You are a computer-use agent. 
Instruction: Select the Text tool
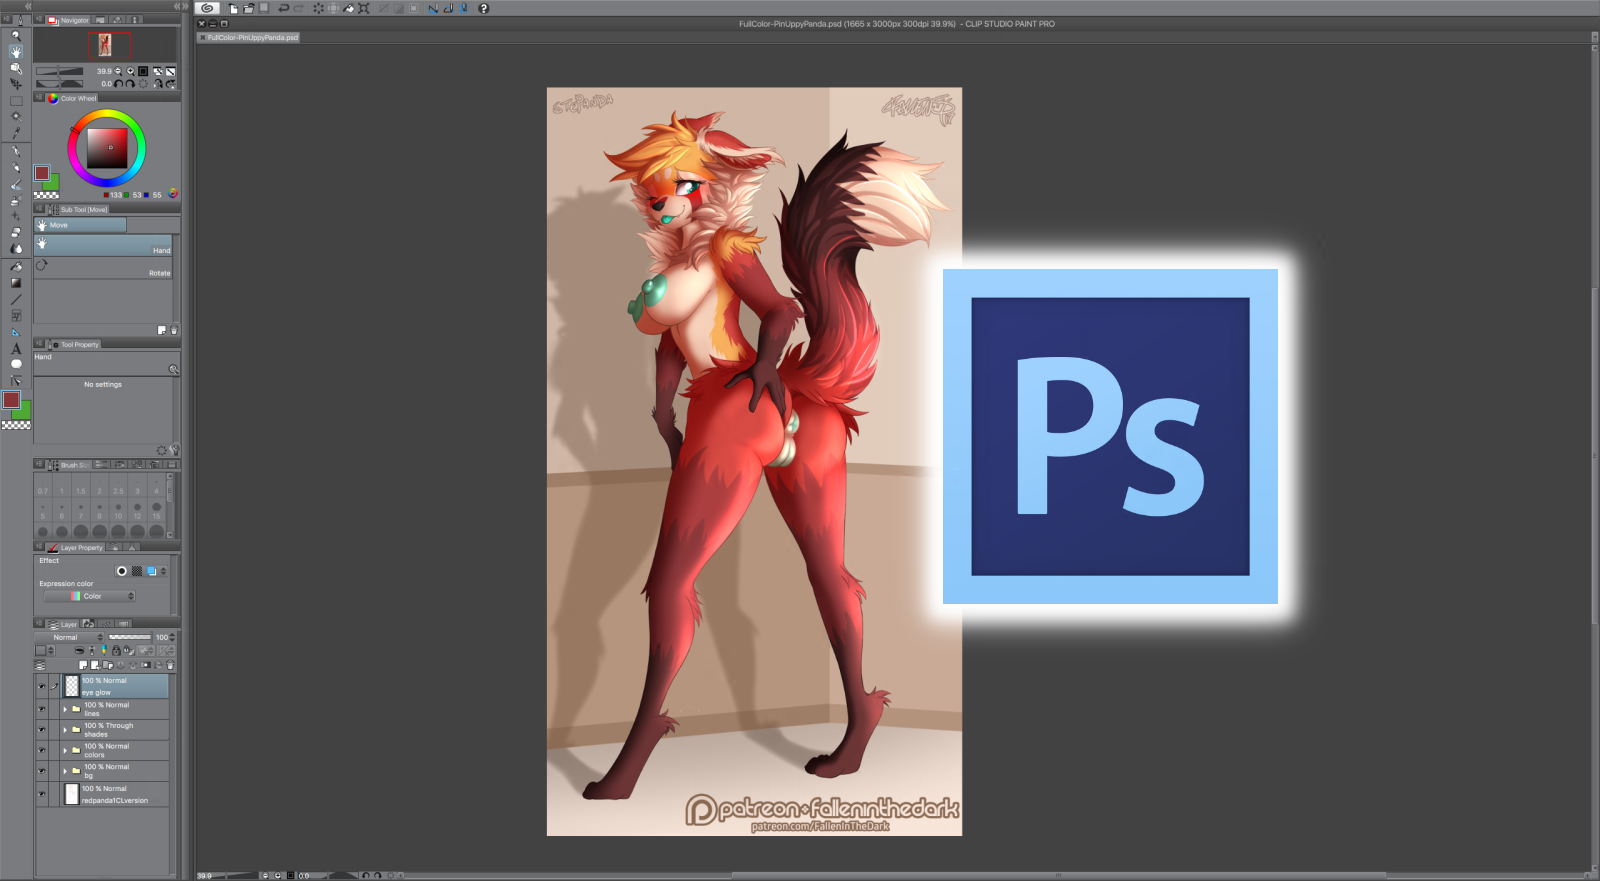click(x=16, y=348)
